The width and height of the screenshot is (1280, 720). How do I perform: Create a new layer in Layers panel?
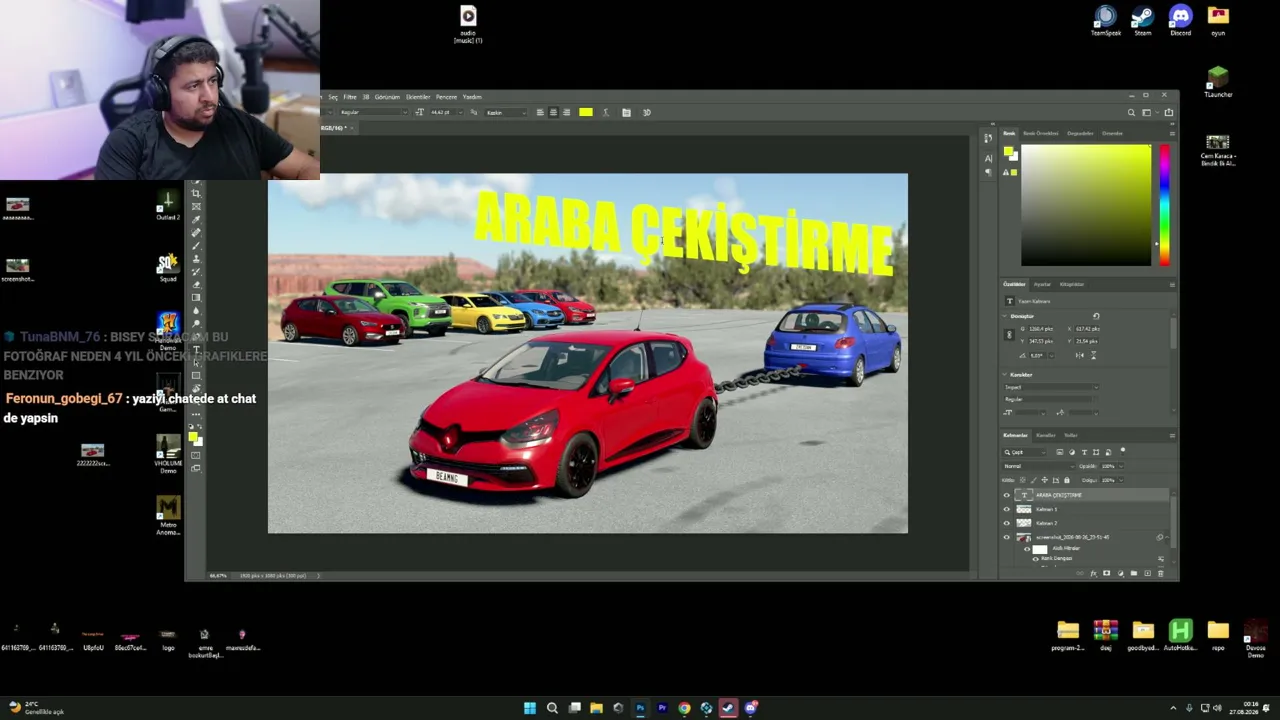1146,573
